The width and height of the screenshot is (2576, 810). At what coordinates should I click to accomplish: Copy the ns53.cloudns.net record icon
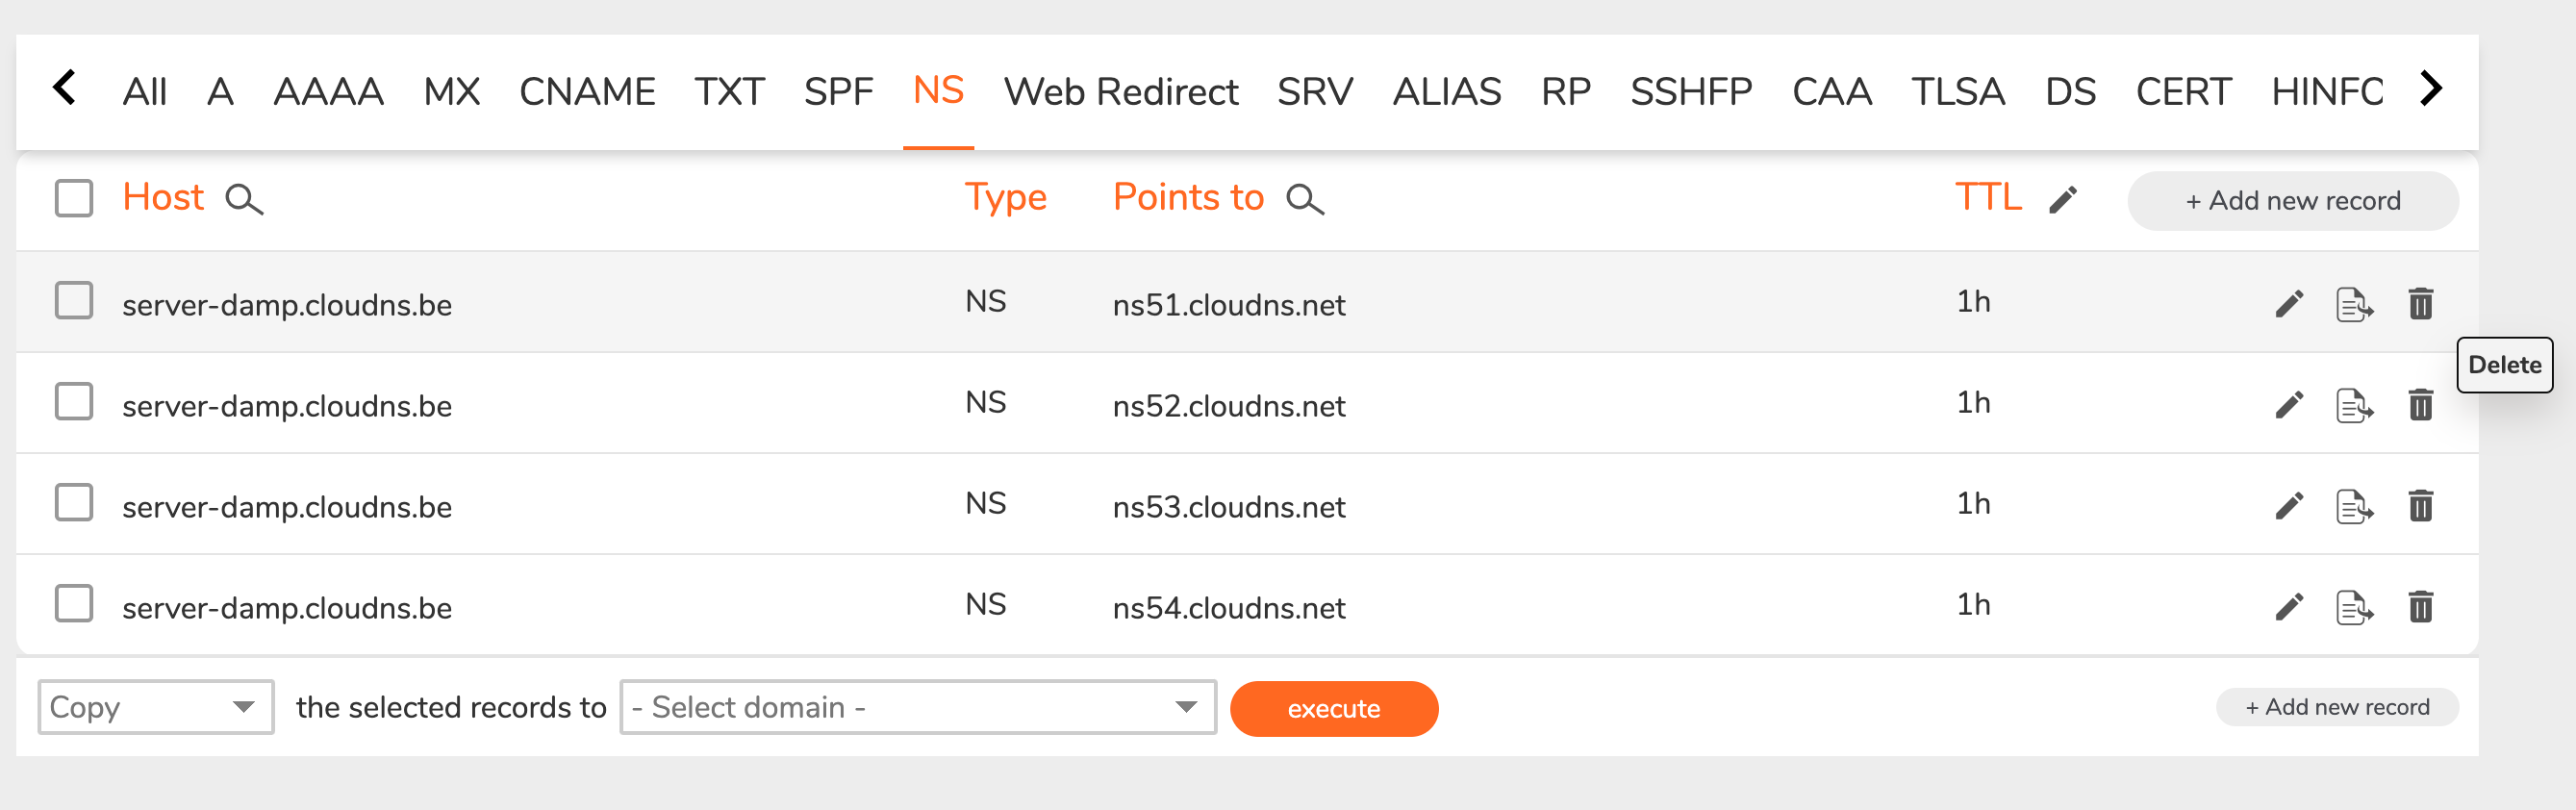pyautogui.click(x=2354, y=506)
